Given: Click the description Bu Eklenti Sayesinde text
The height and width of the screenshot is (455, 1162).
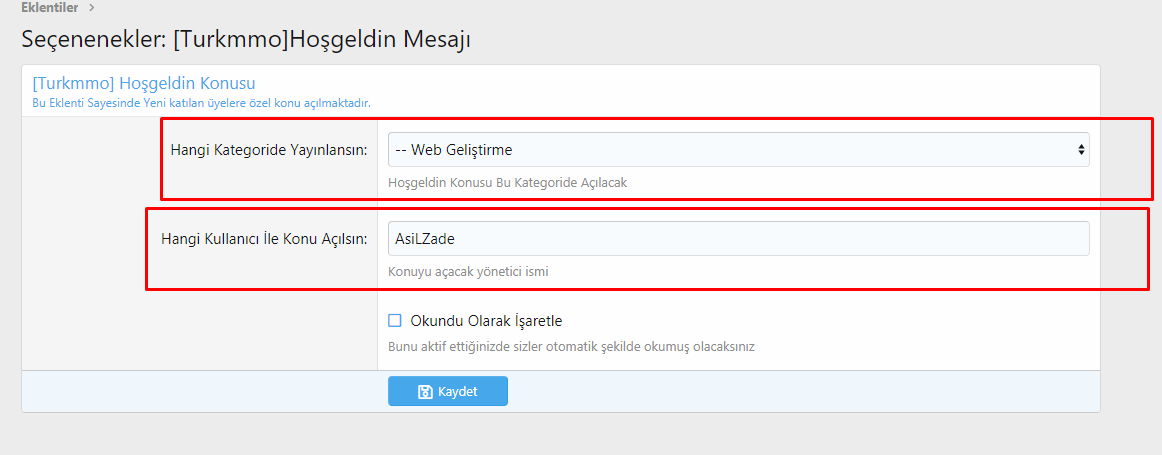Looking at the screenshot, I should tap(202, 103).
